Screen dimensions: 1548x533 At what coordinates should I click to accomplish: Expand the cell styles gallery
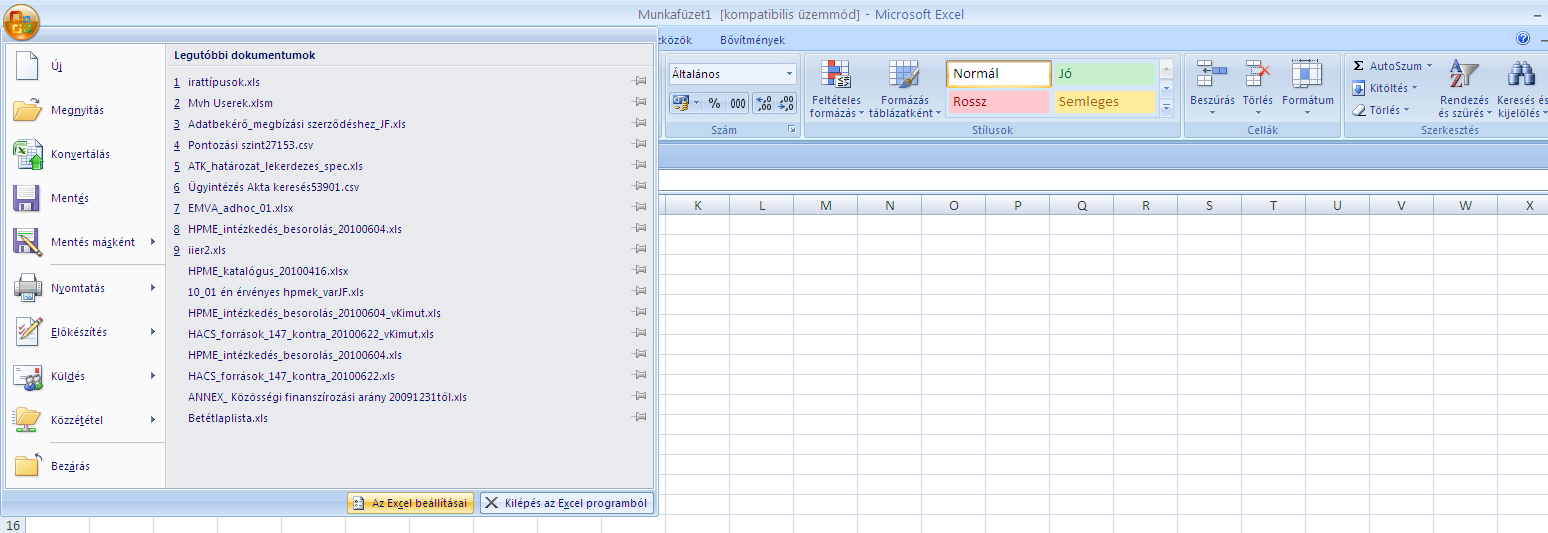point(1166,106)
